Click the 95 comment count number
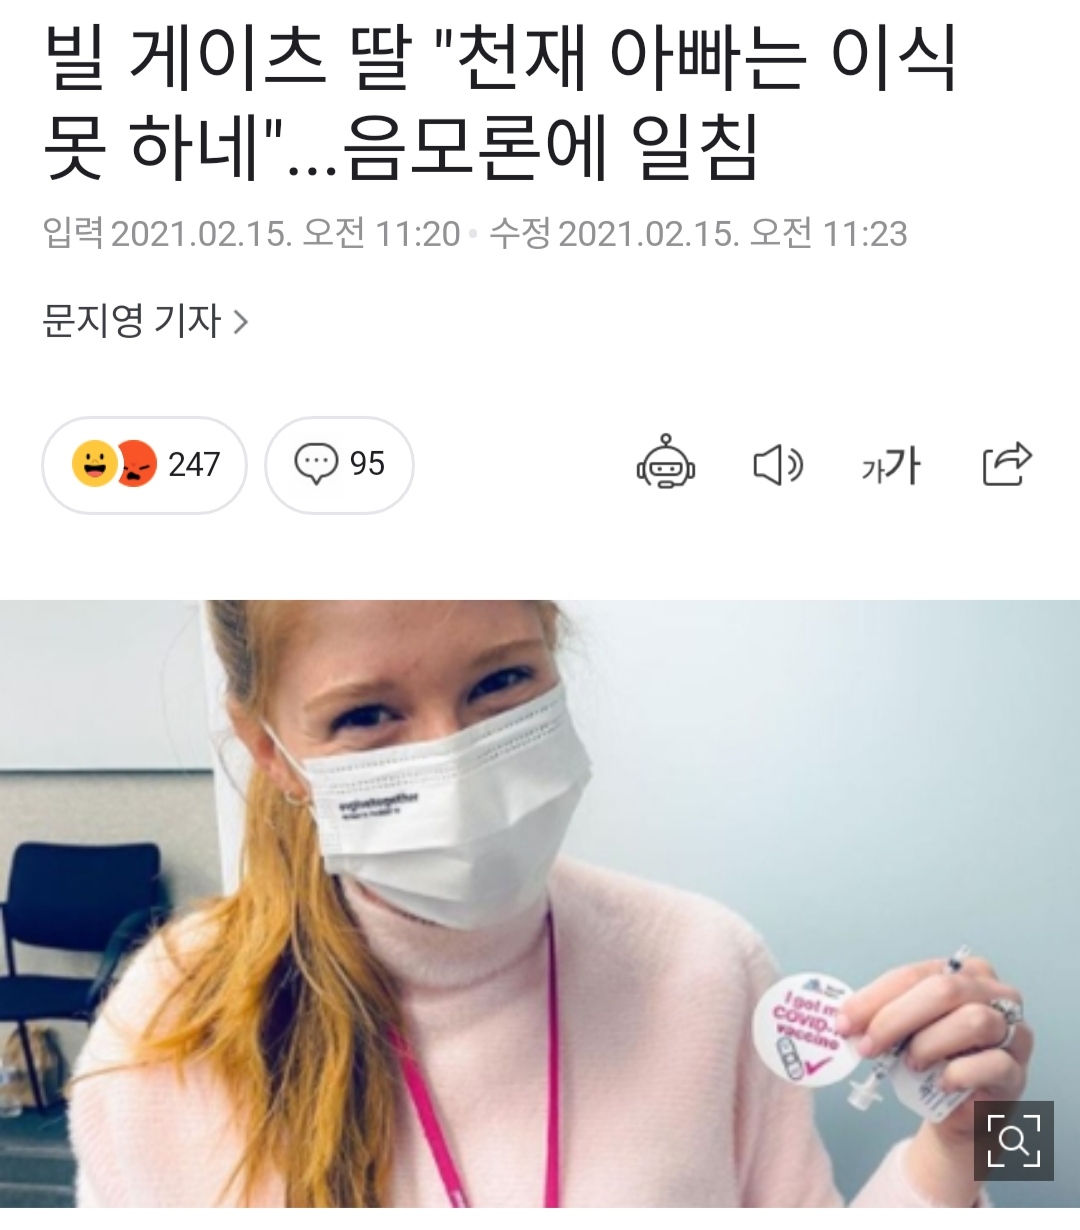Screen dimensions: 1080x1230 [x=367, y=464]
